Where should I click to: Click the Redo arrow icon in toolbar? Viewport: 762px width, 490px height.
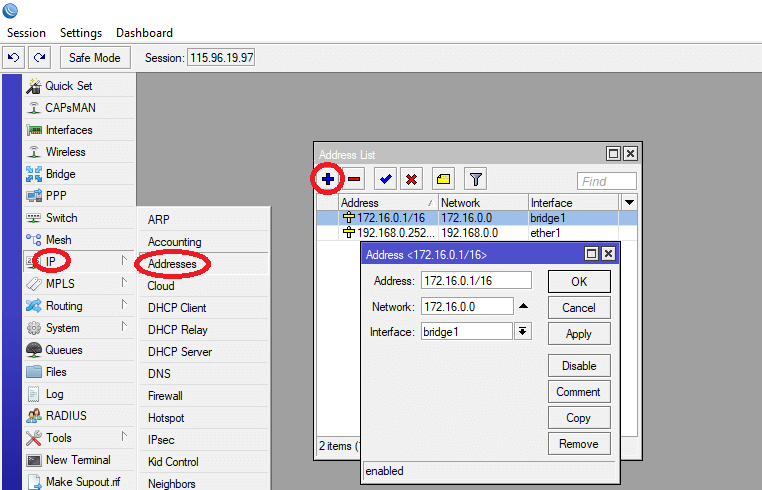[x=39, y=58]
